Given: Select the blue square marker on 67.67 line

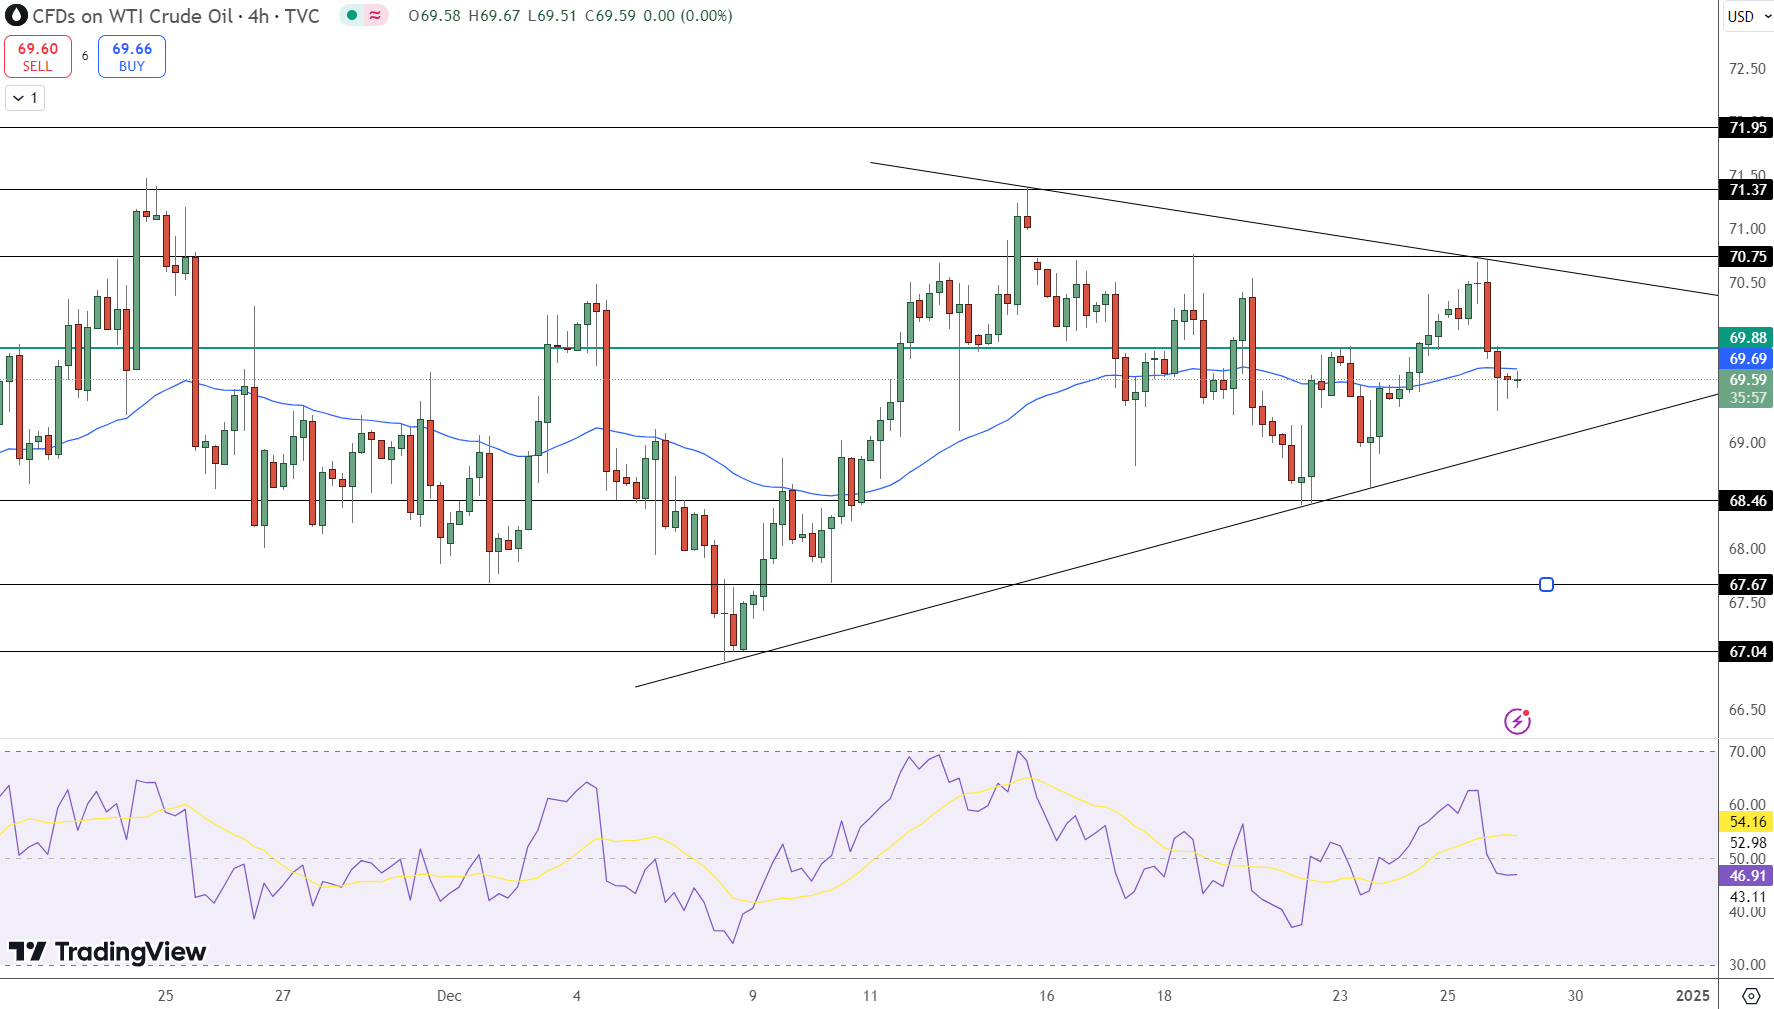Looking at the screenshot, I should click(1546, 584).
